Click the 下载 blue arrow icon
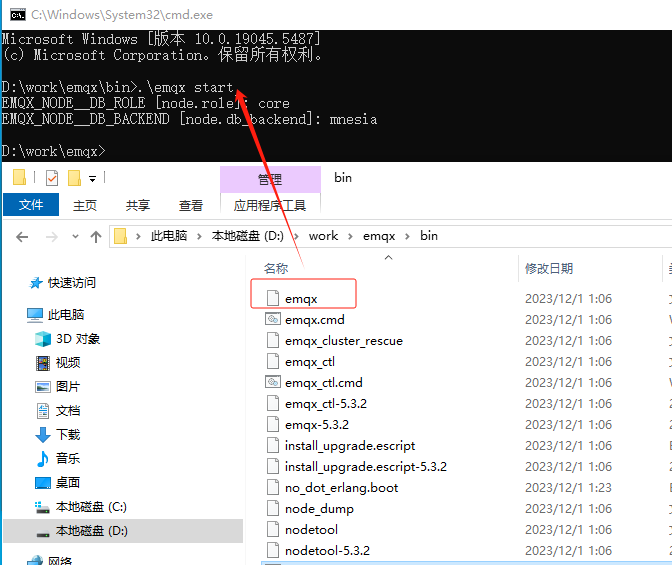Viewport: 672px width, 565px height. pyautogui.click(x=43, y=435)
